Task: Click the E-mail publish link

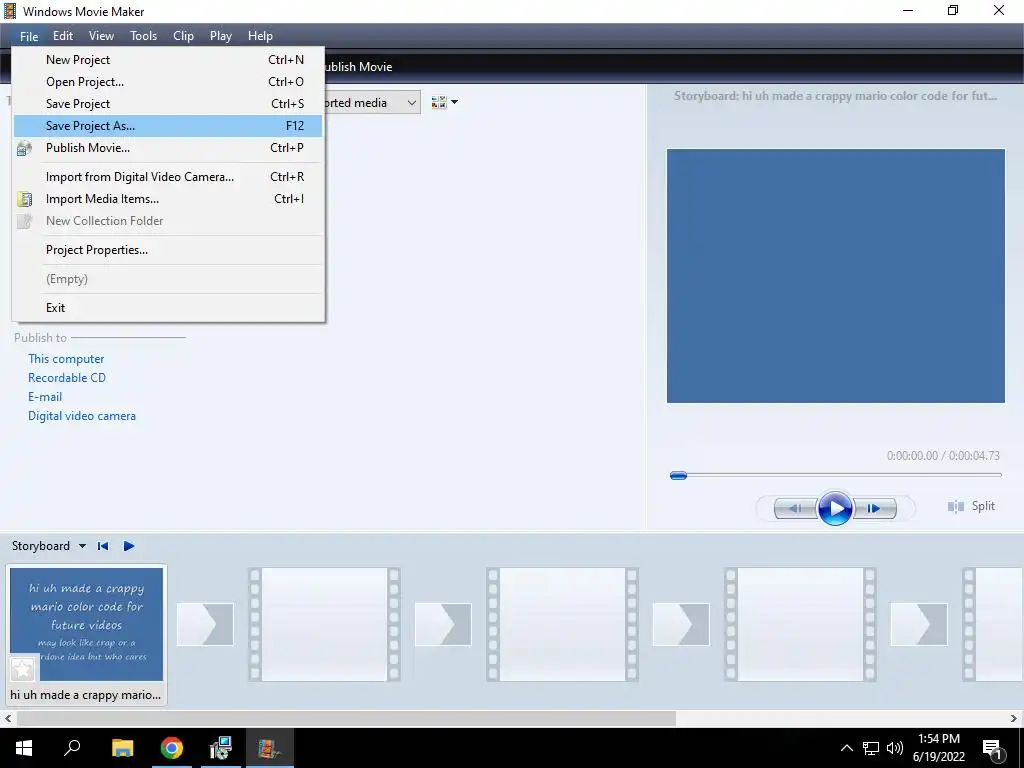Action: coord(45,396)
